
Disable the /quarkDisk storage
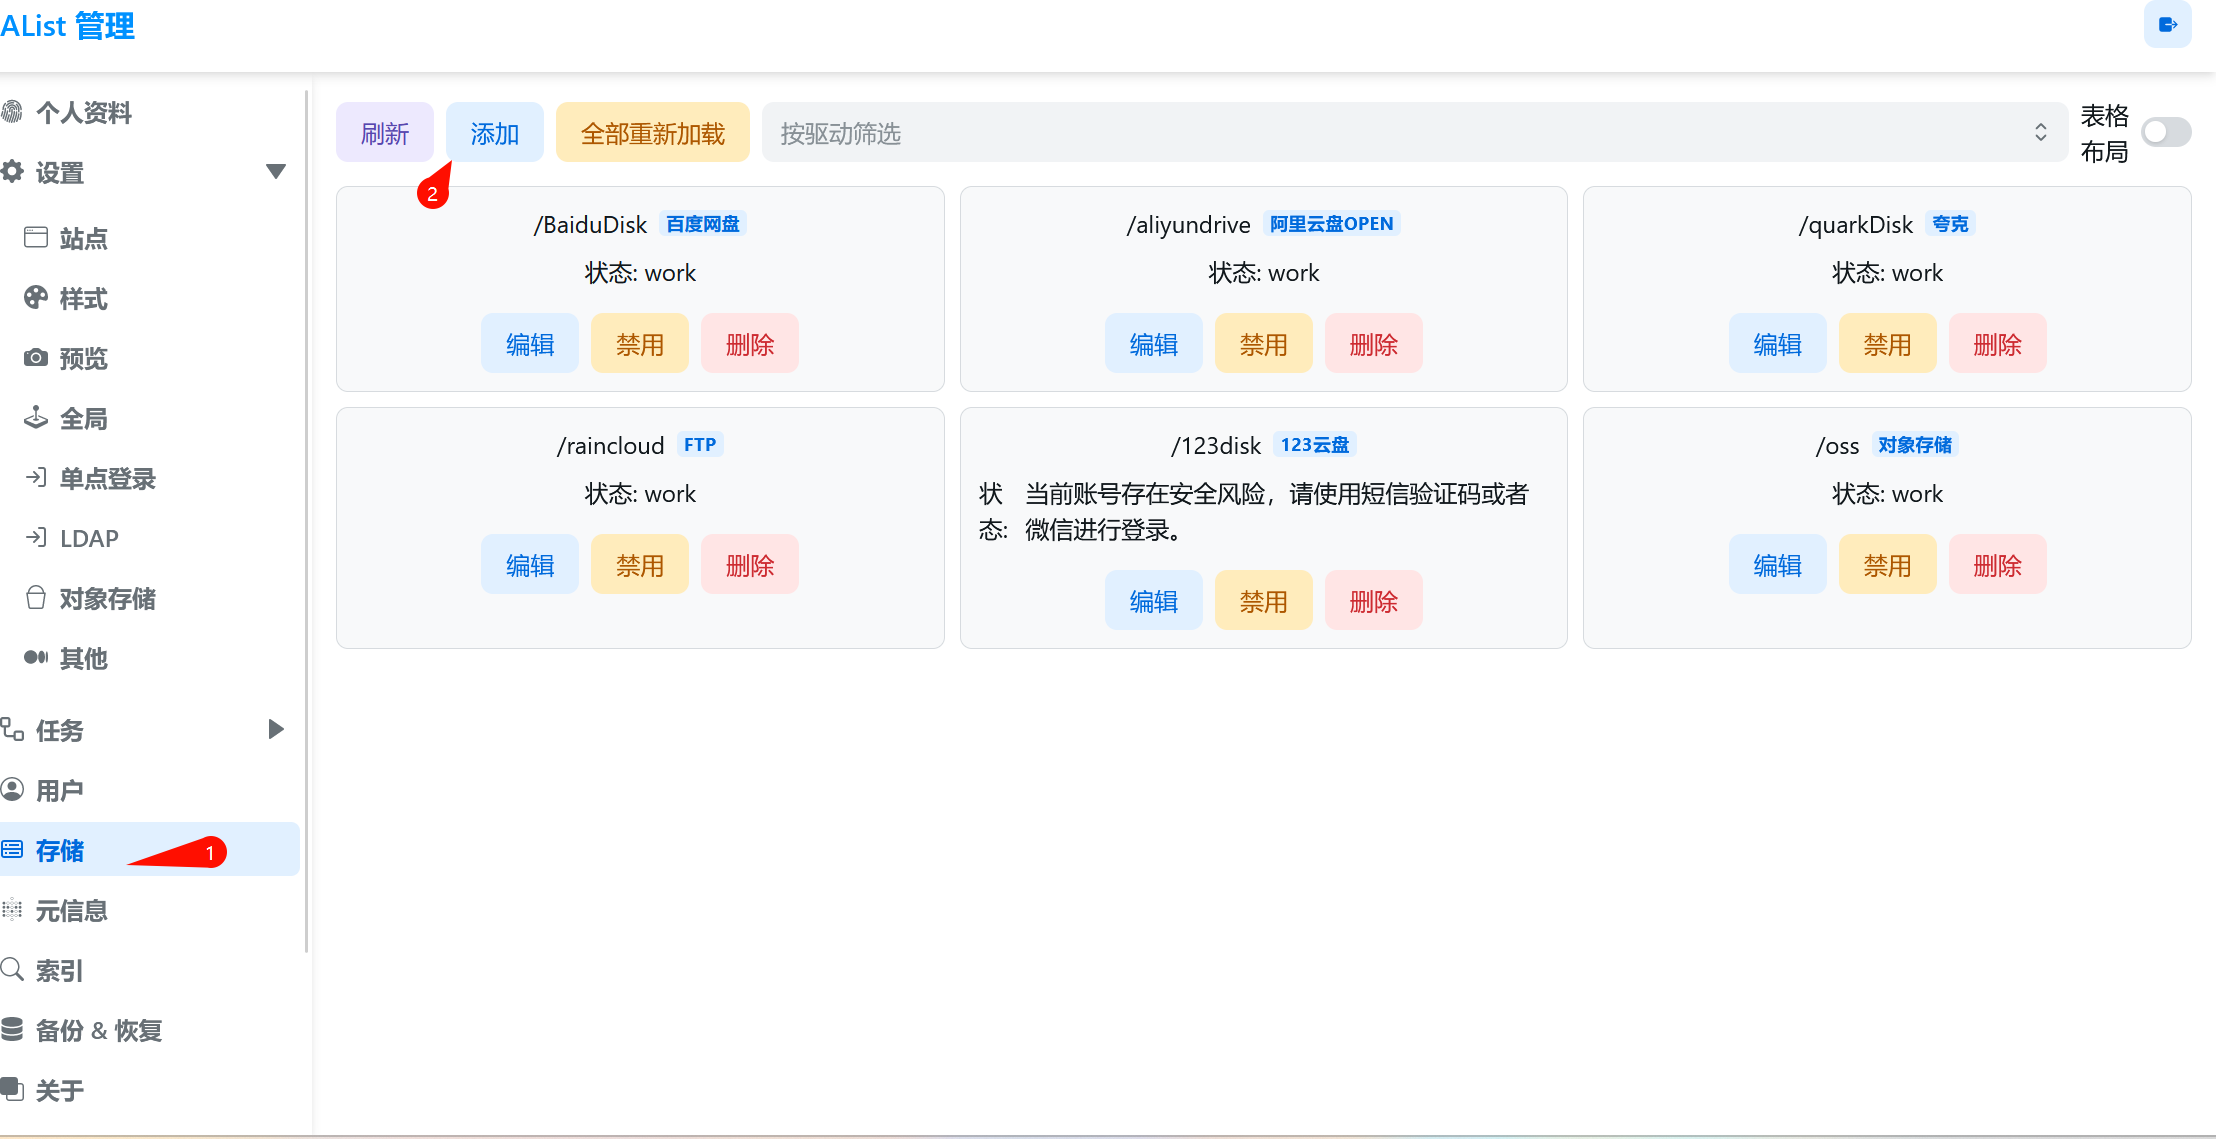[1888, 344]
